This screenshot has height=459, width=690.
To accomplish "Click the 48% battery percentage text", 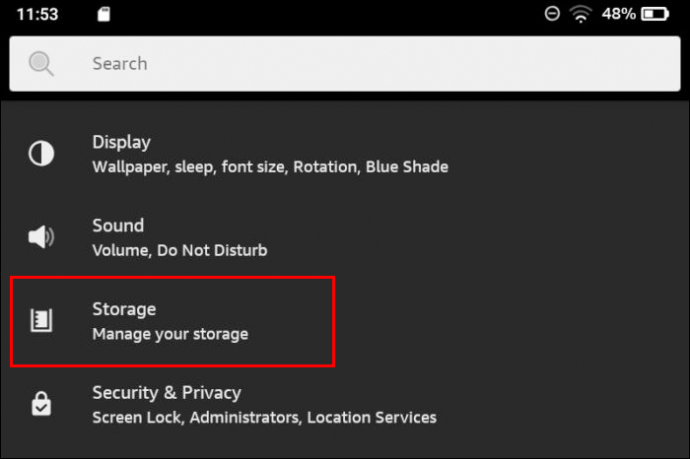I will coord(617,14).
